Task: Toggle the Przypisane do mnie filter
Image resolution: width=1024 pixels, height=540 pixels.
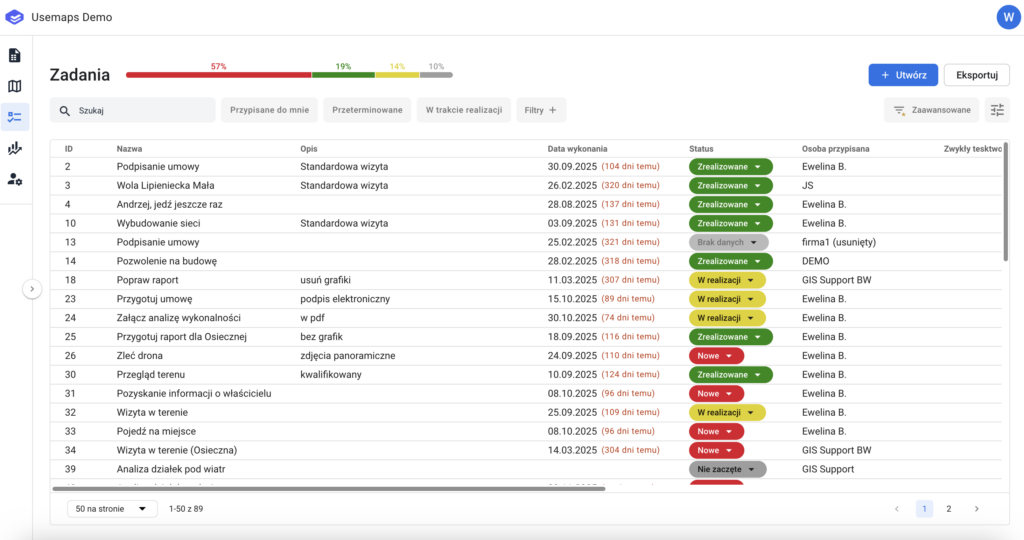Action: 269,110
